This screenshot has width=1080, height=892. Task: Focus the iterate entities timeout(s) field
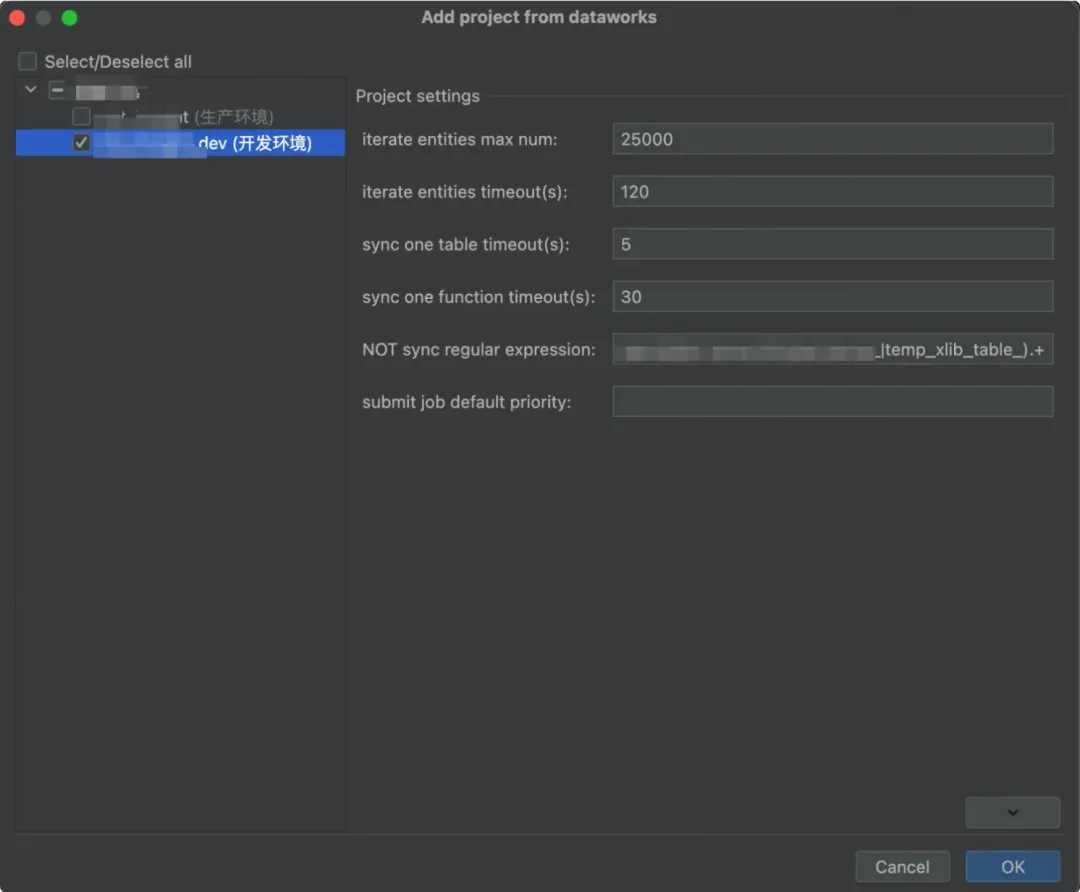click(x=832, y=192)
